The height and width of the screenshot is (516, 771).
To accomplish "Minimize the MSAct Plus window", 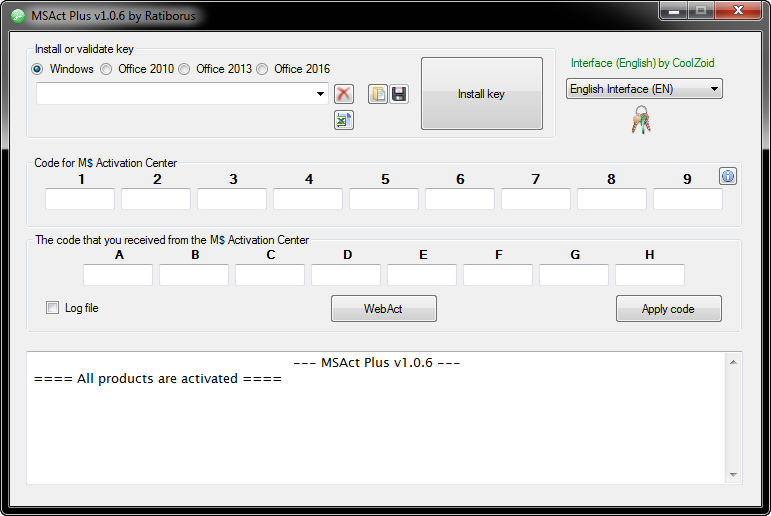I will [x=674, y=11].
